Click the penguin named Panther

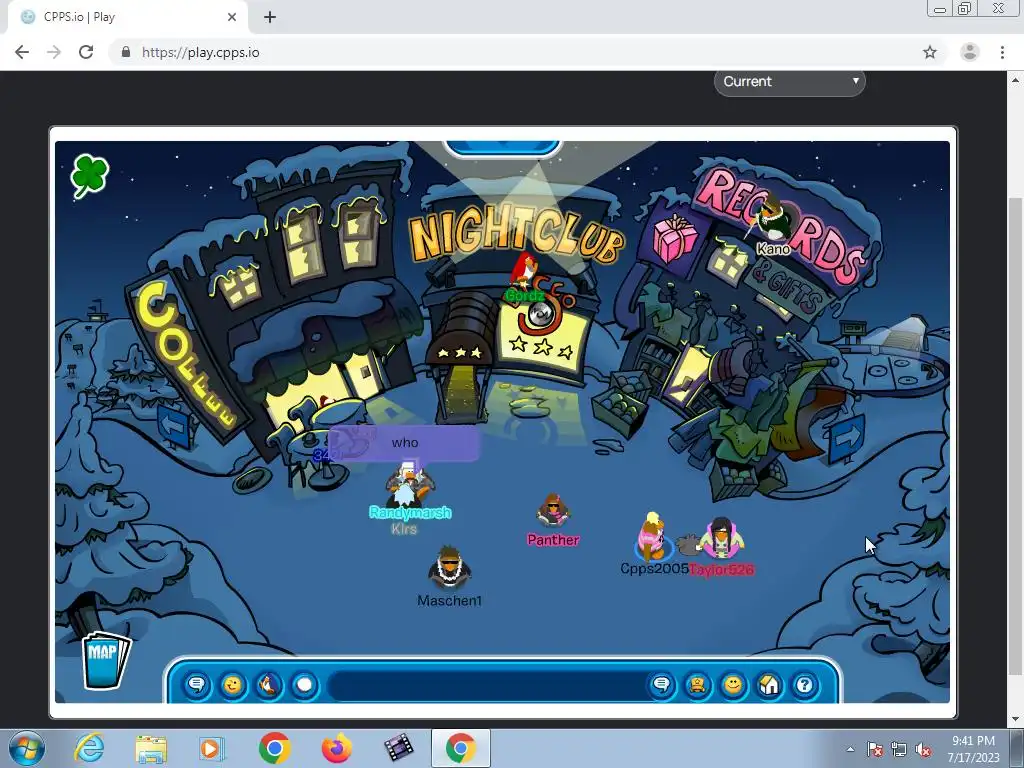click(553, 511)
